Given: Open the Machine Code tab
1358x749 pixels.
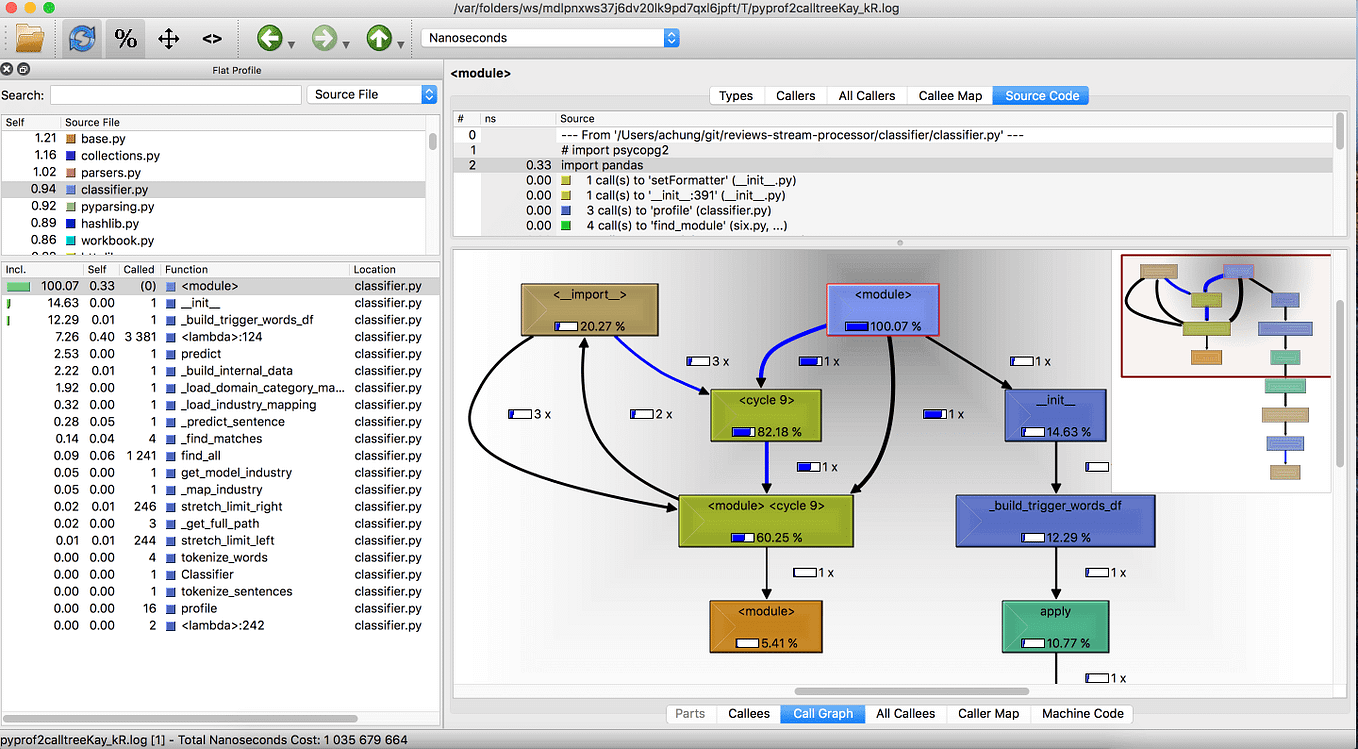Looking at the screenshot, I should point(1081,713).
